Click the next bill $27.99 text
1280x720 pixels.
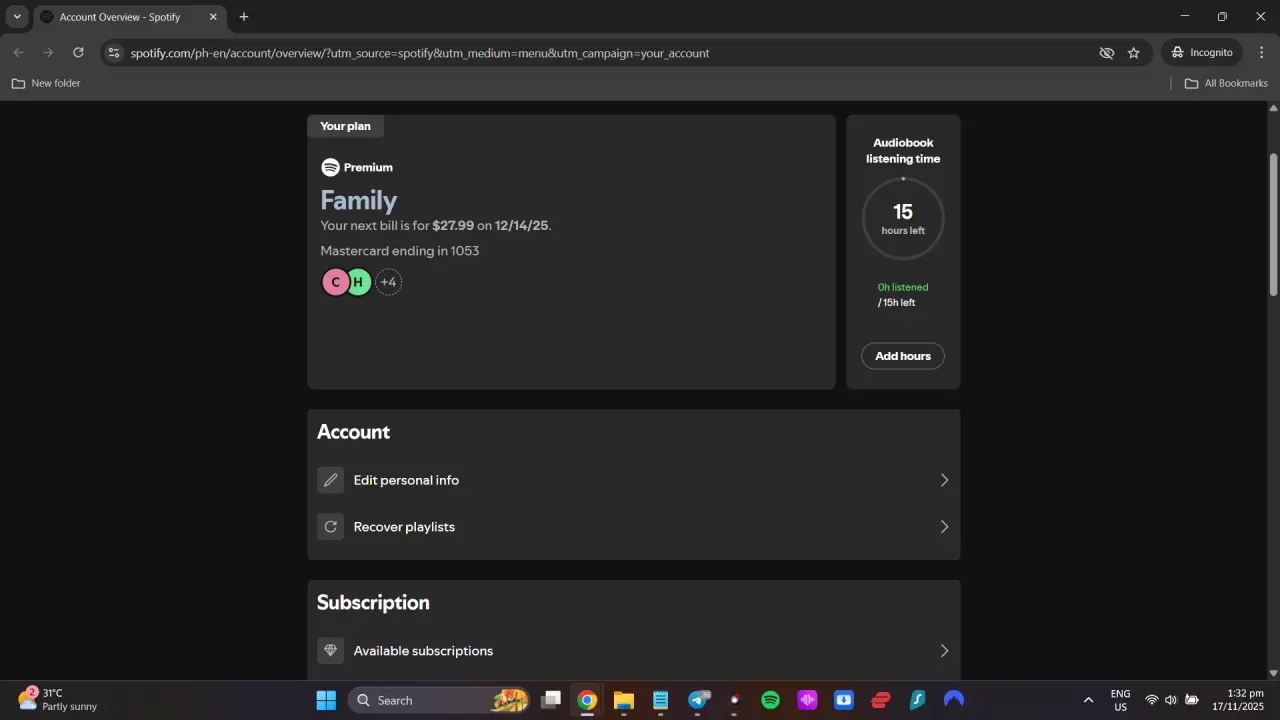tap(436, 226)
